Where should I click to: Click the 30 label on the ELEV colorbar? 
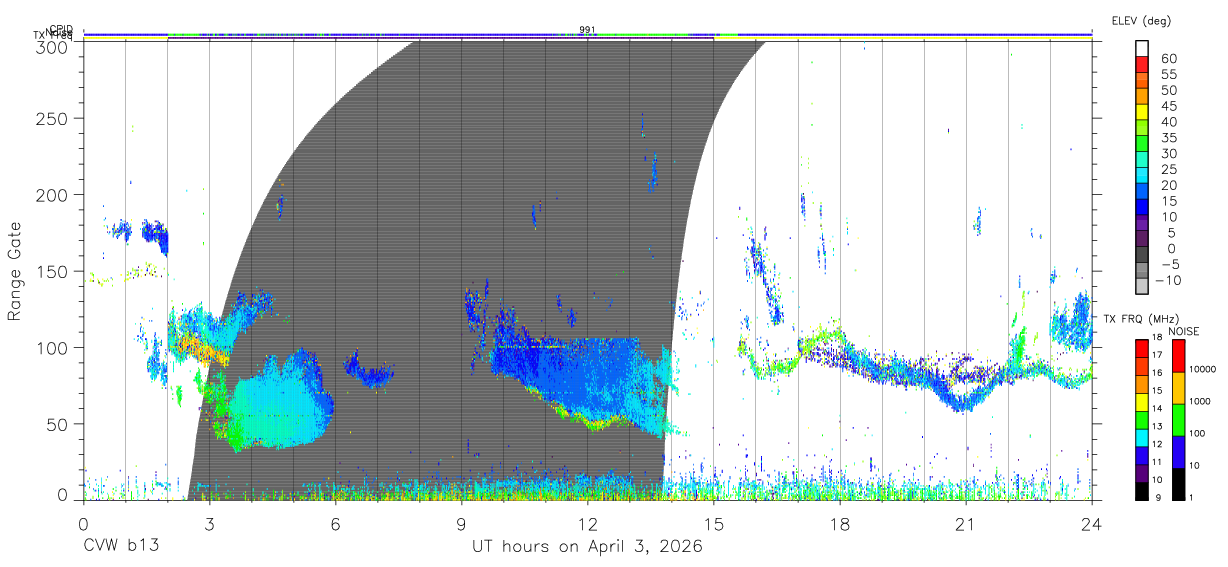pos(1169,154)
